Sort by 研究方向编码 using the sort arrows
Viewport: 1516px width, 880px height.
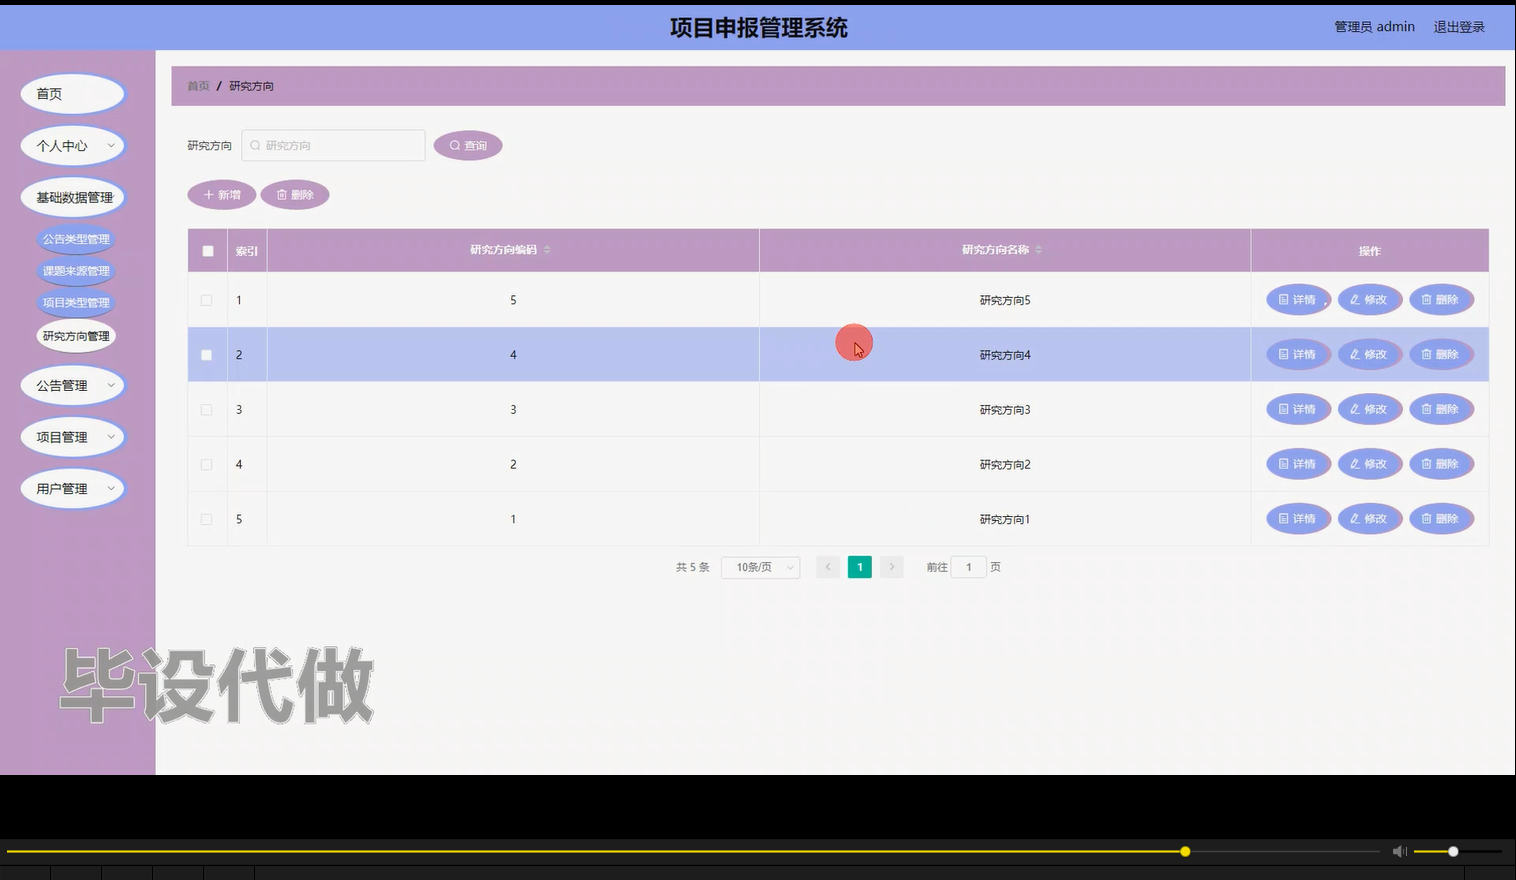[x=547, y=250]
